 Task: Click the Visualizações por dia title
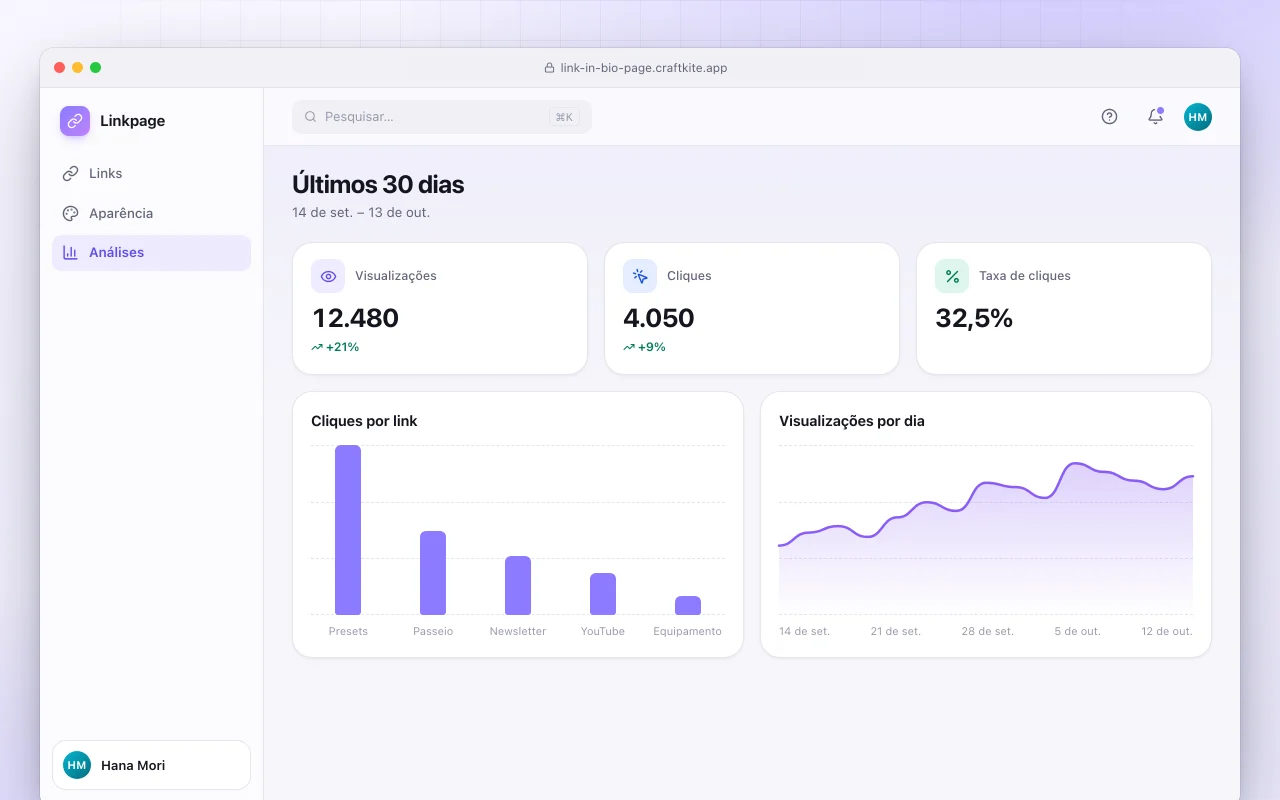[x=852, y=421]
